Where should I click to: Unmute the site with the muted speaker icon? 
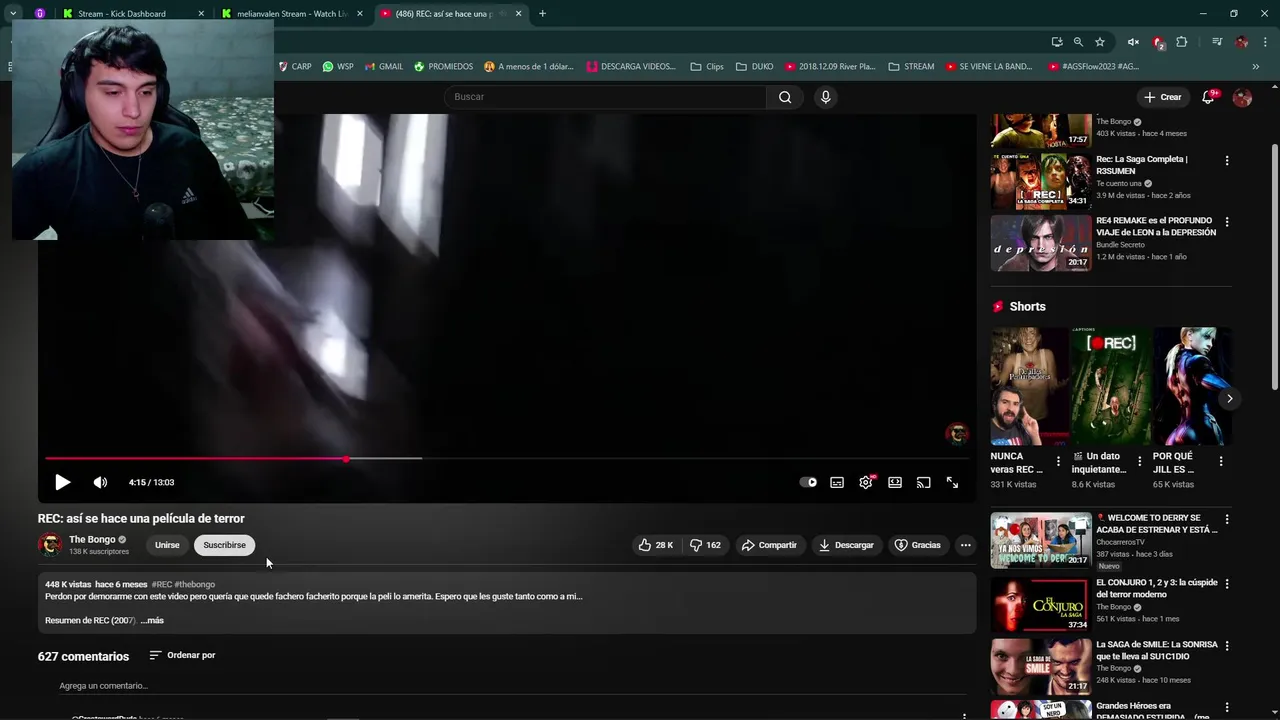tap(1133, 42)
